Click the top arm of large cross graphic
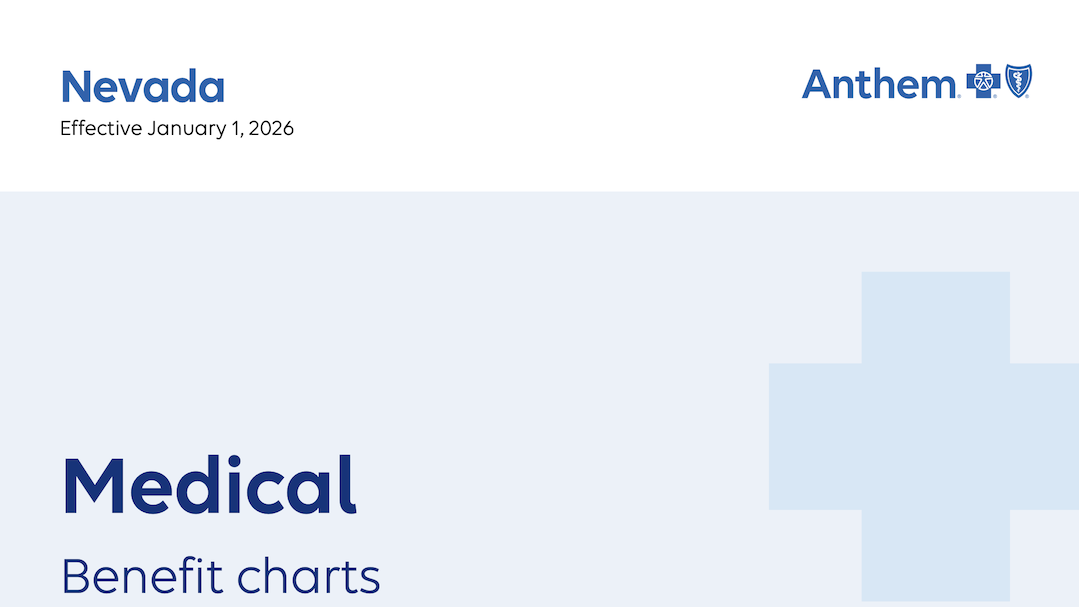This screenshot has width=1079, height=607. click(x=935, y=317)
